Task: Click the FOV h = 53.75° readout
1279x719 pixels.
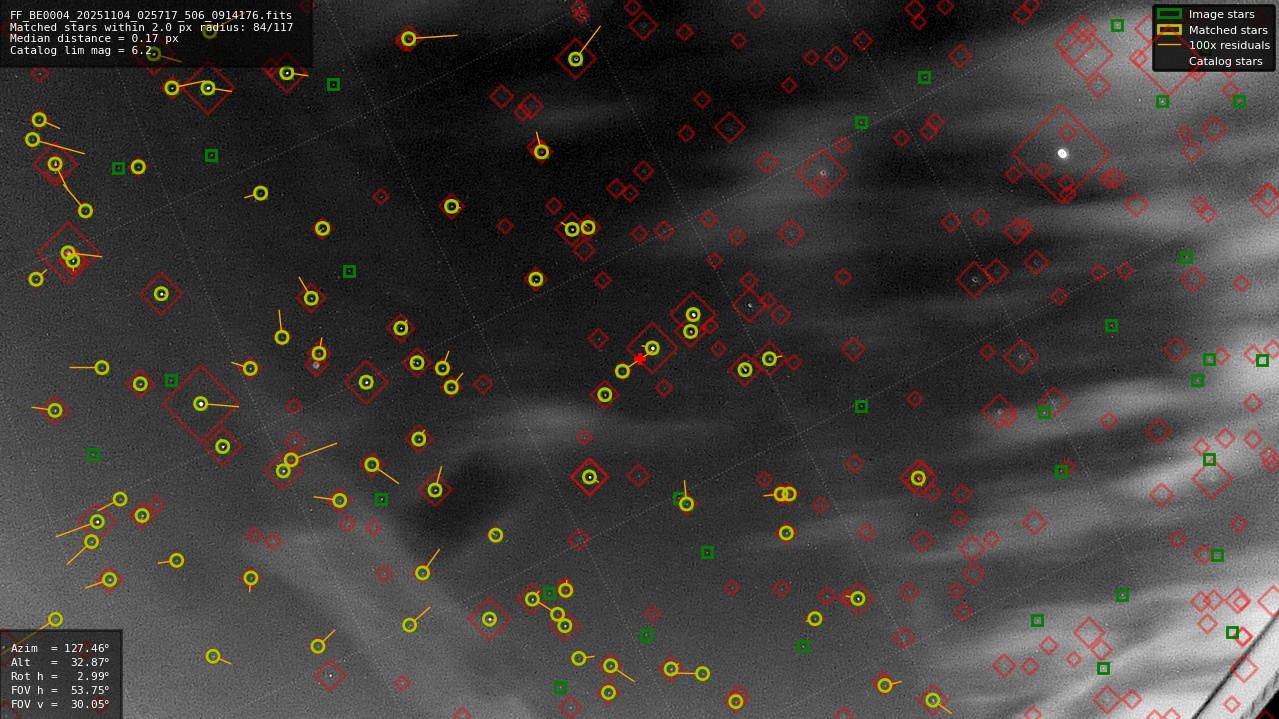Action: point(60,690)
